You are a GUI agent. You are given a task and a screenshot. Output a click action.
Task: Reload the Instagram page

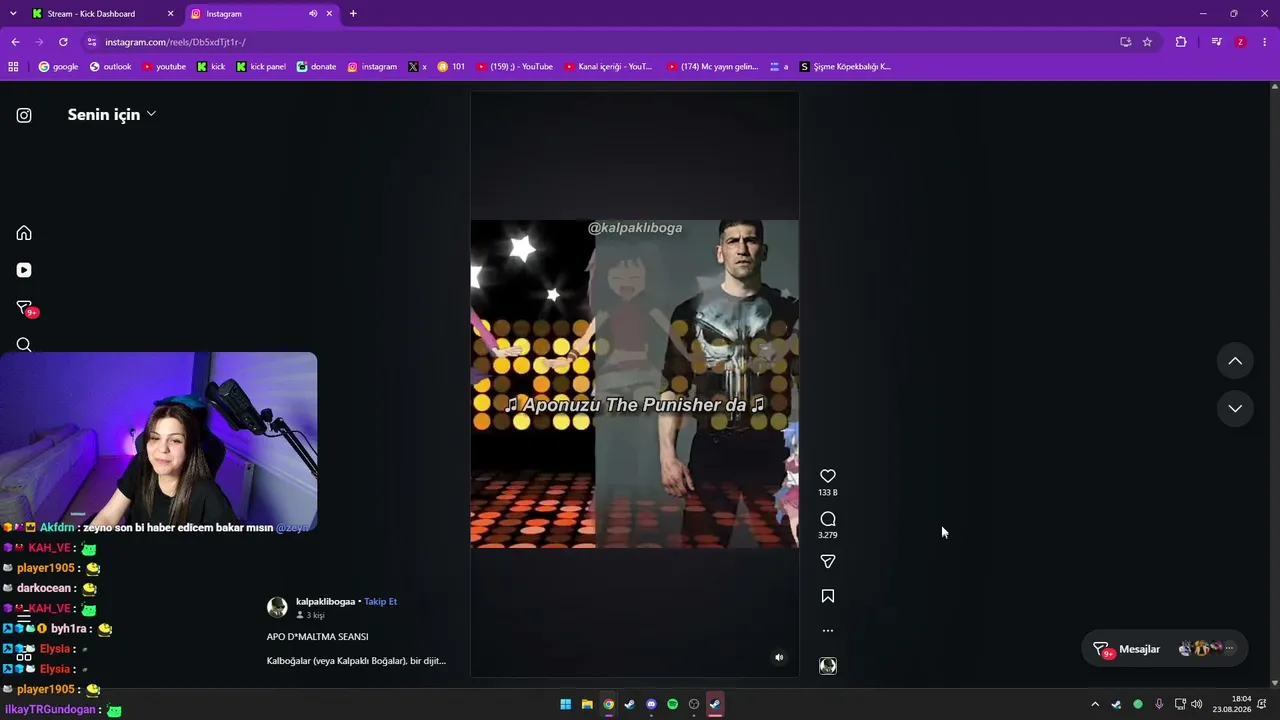(63, 42)
